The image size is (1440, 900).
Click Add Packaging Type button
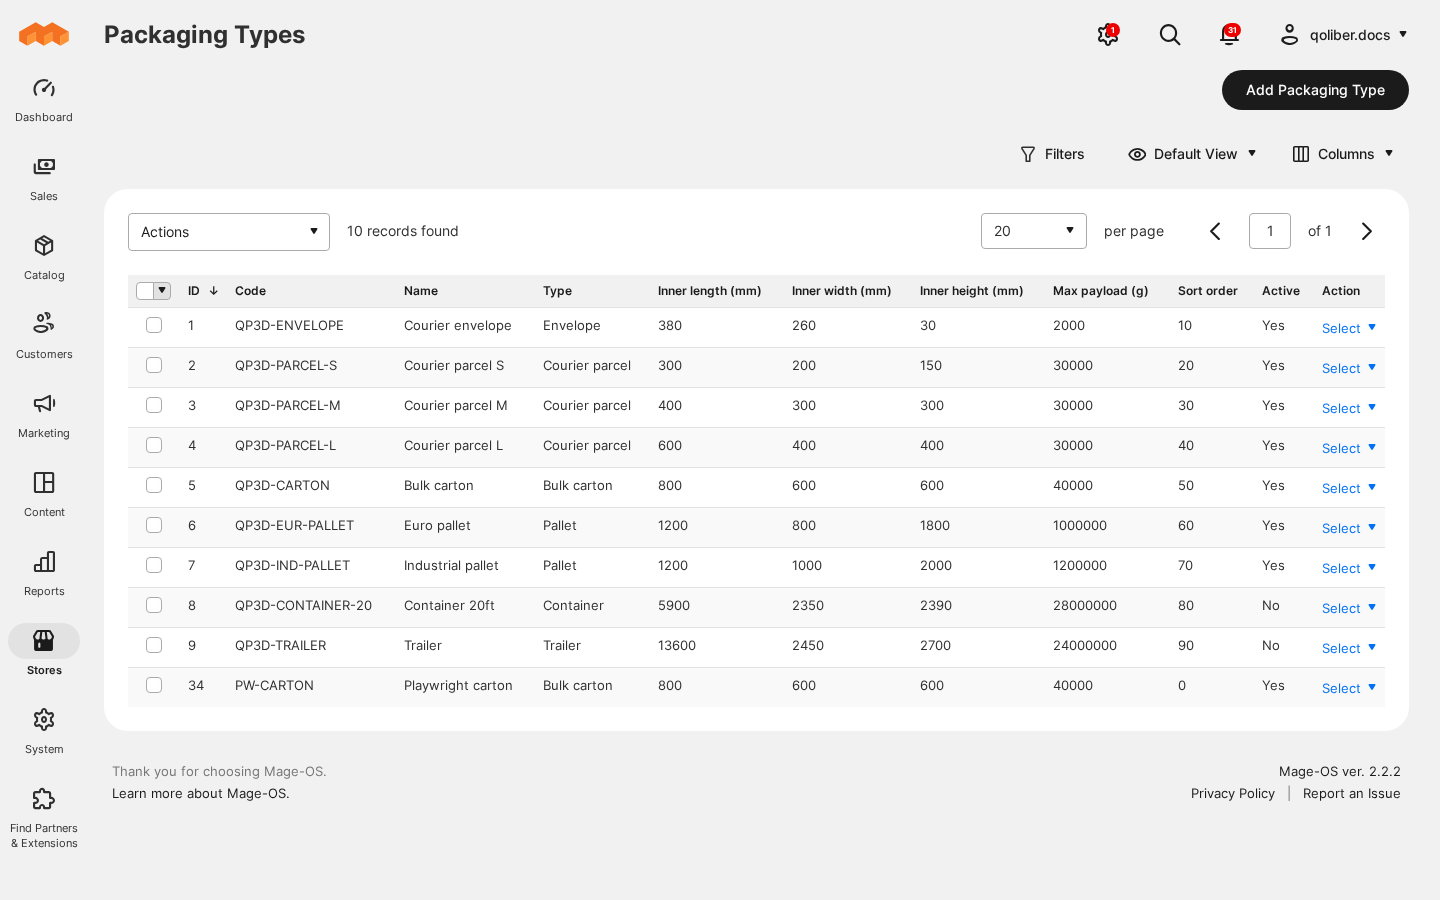click(x=1315, y=90)
